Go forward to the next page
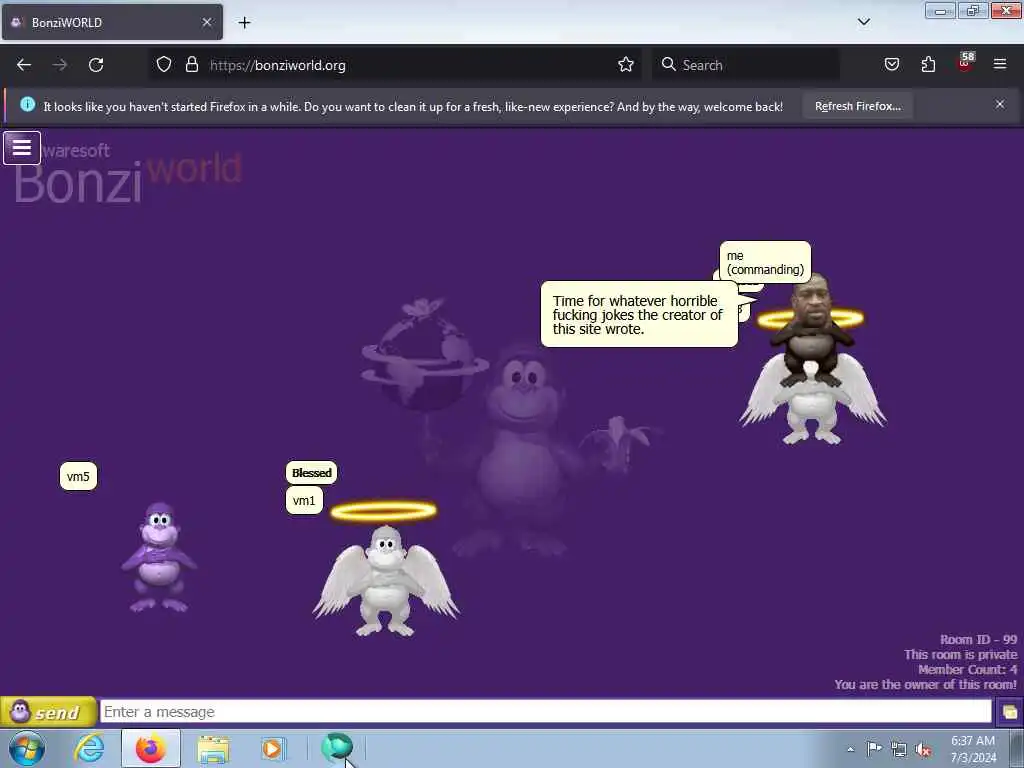This screenshot has width=1024, height=768. 60,65
